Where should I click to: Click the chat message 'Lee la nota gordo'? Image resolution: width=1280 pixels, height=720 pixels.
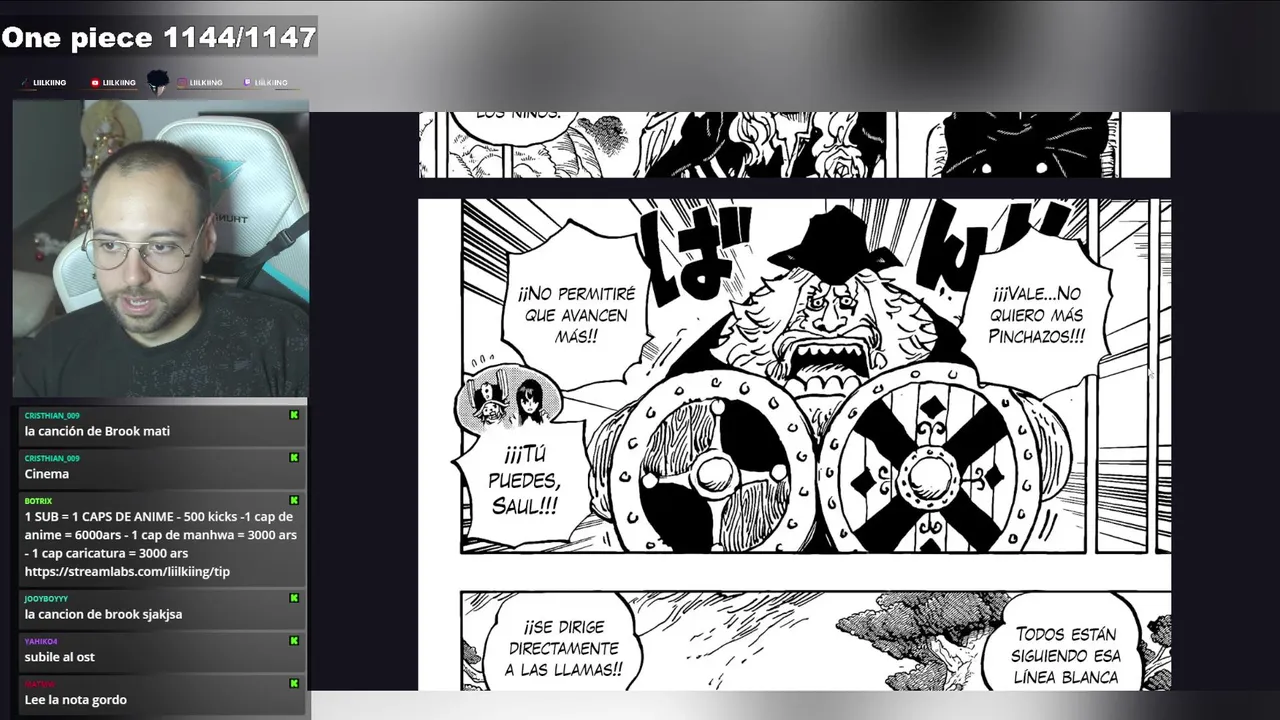pyautogui.click(x=75, y=700)
